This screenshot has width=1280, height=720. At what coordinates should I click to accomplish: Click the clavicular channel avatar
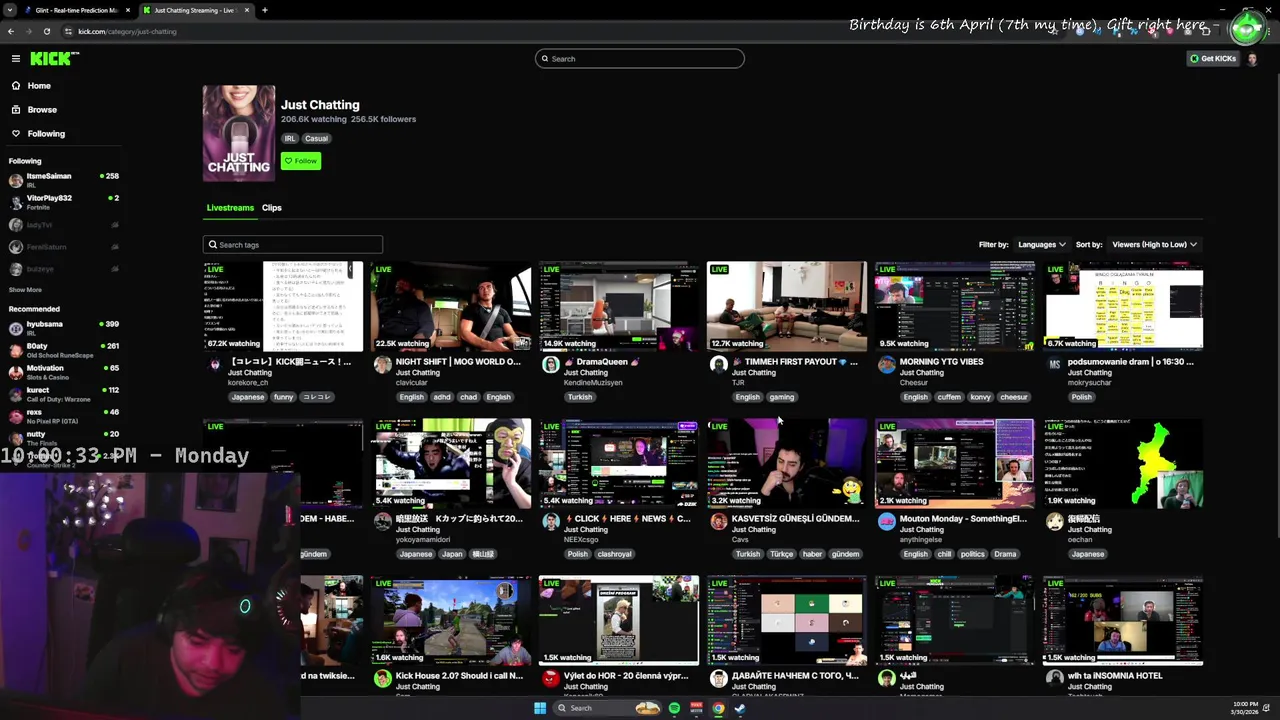(382, 365)
